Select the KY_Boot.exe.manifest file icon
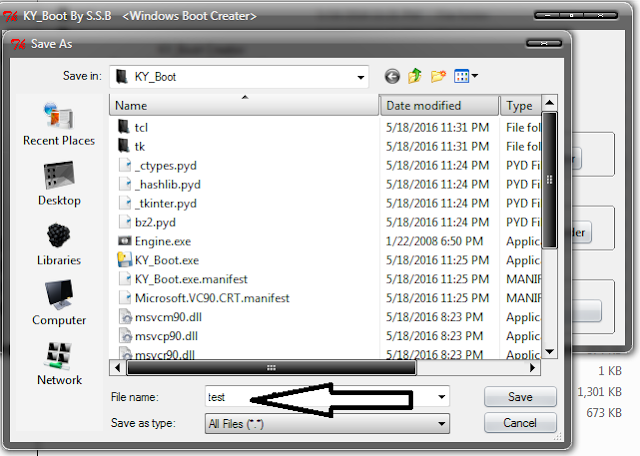 click(x=125, y=279)
